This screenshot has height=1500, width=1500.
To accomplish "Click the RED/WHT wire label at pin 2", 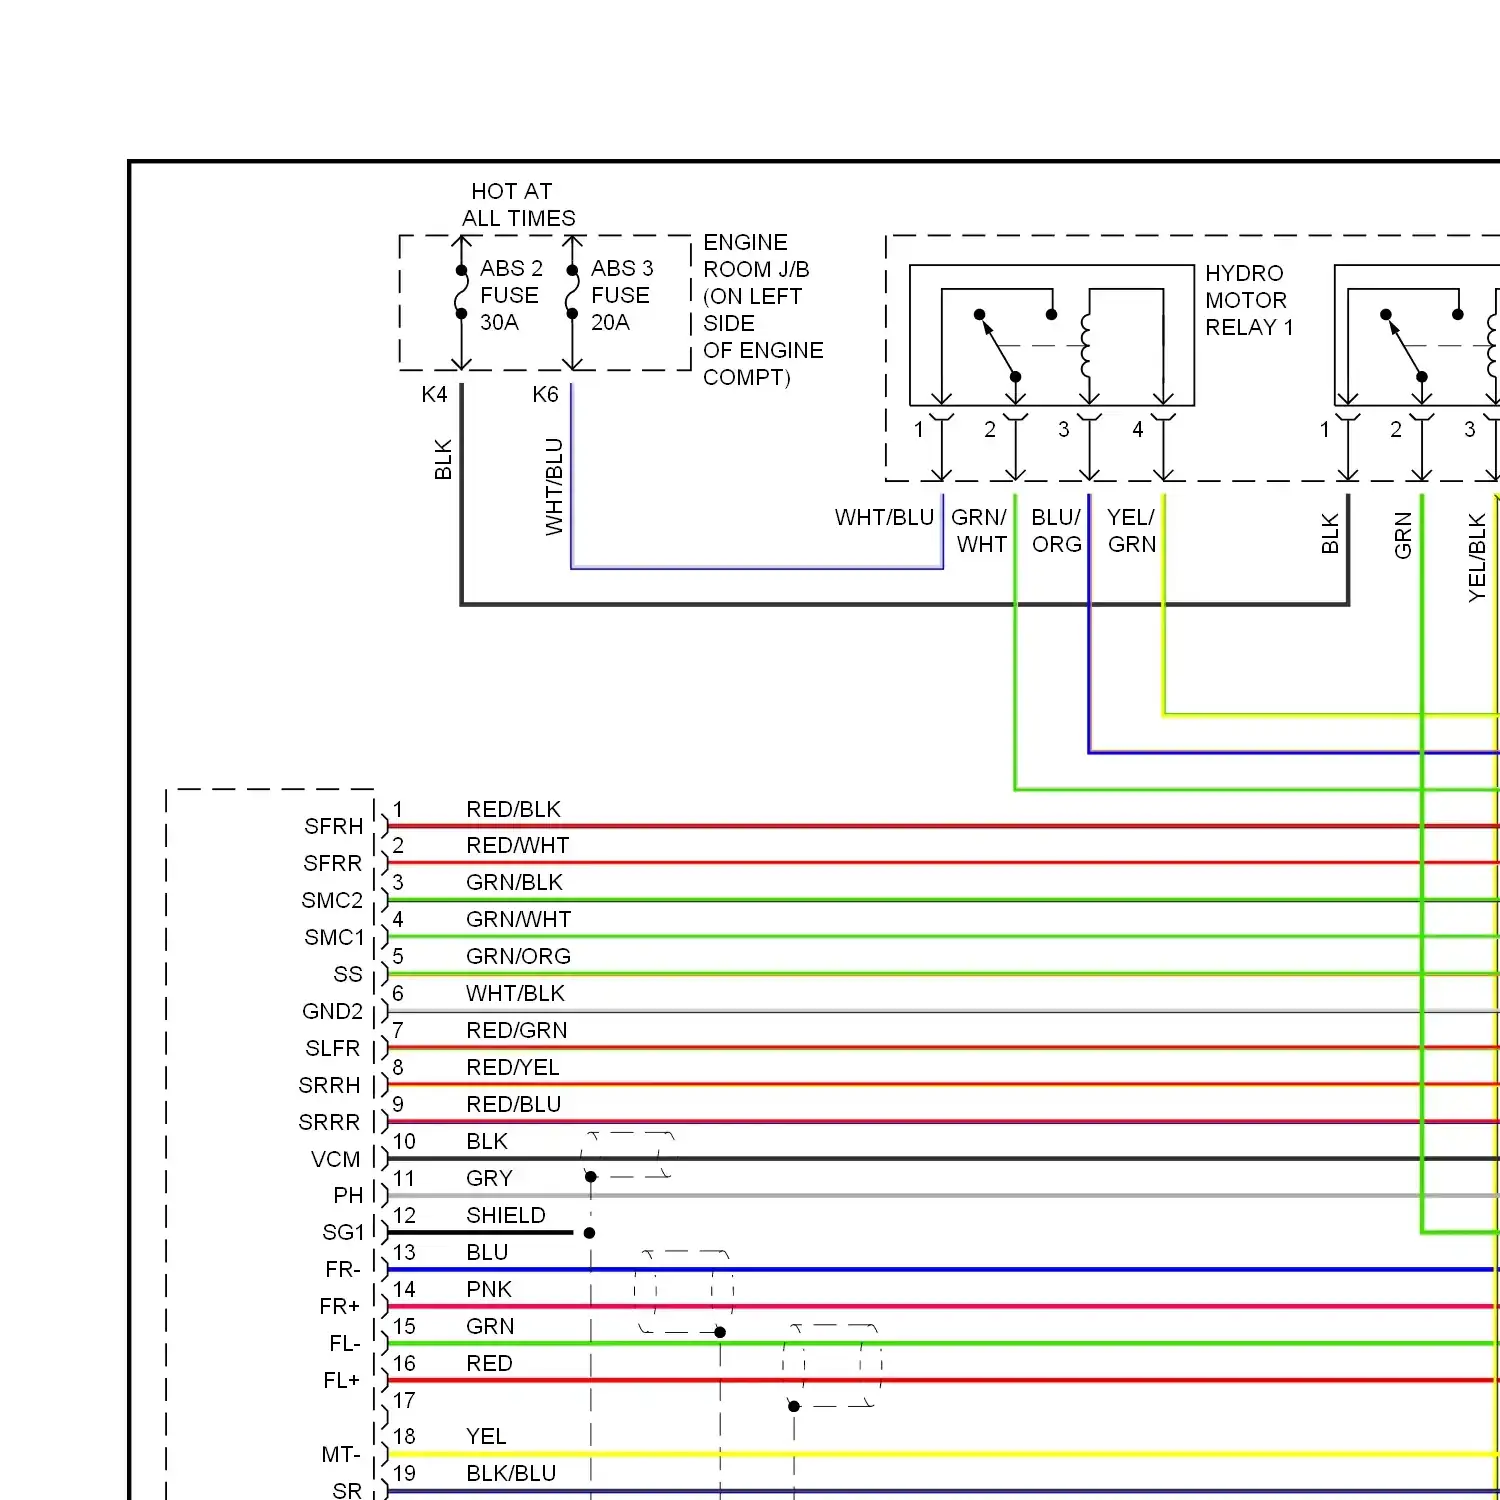I will 517,845.
